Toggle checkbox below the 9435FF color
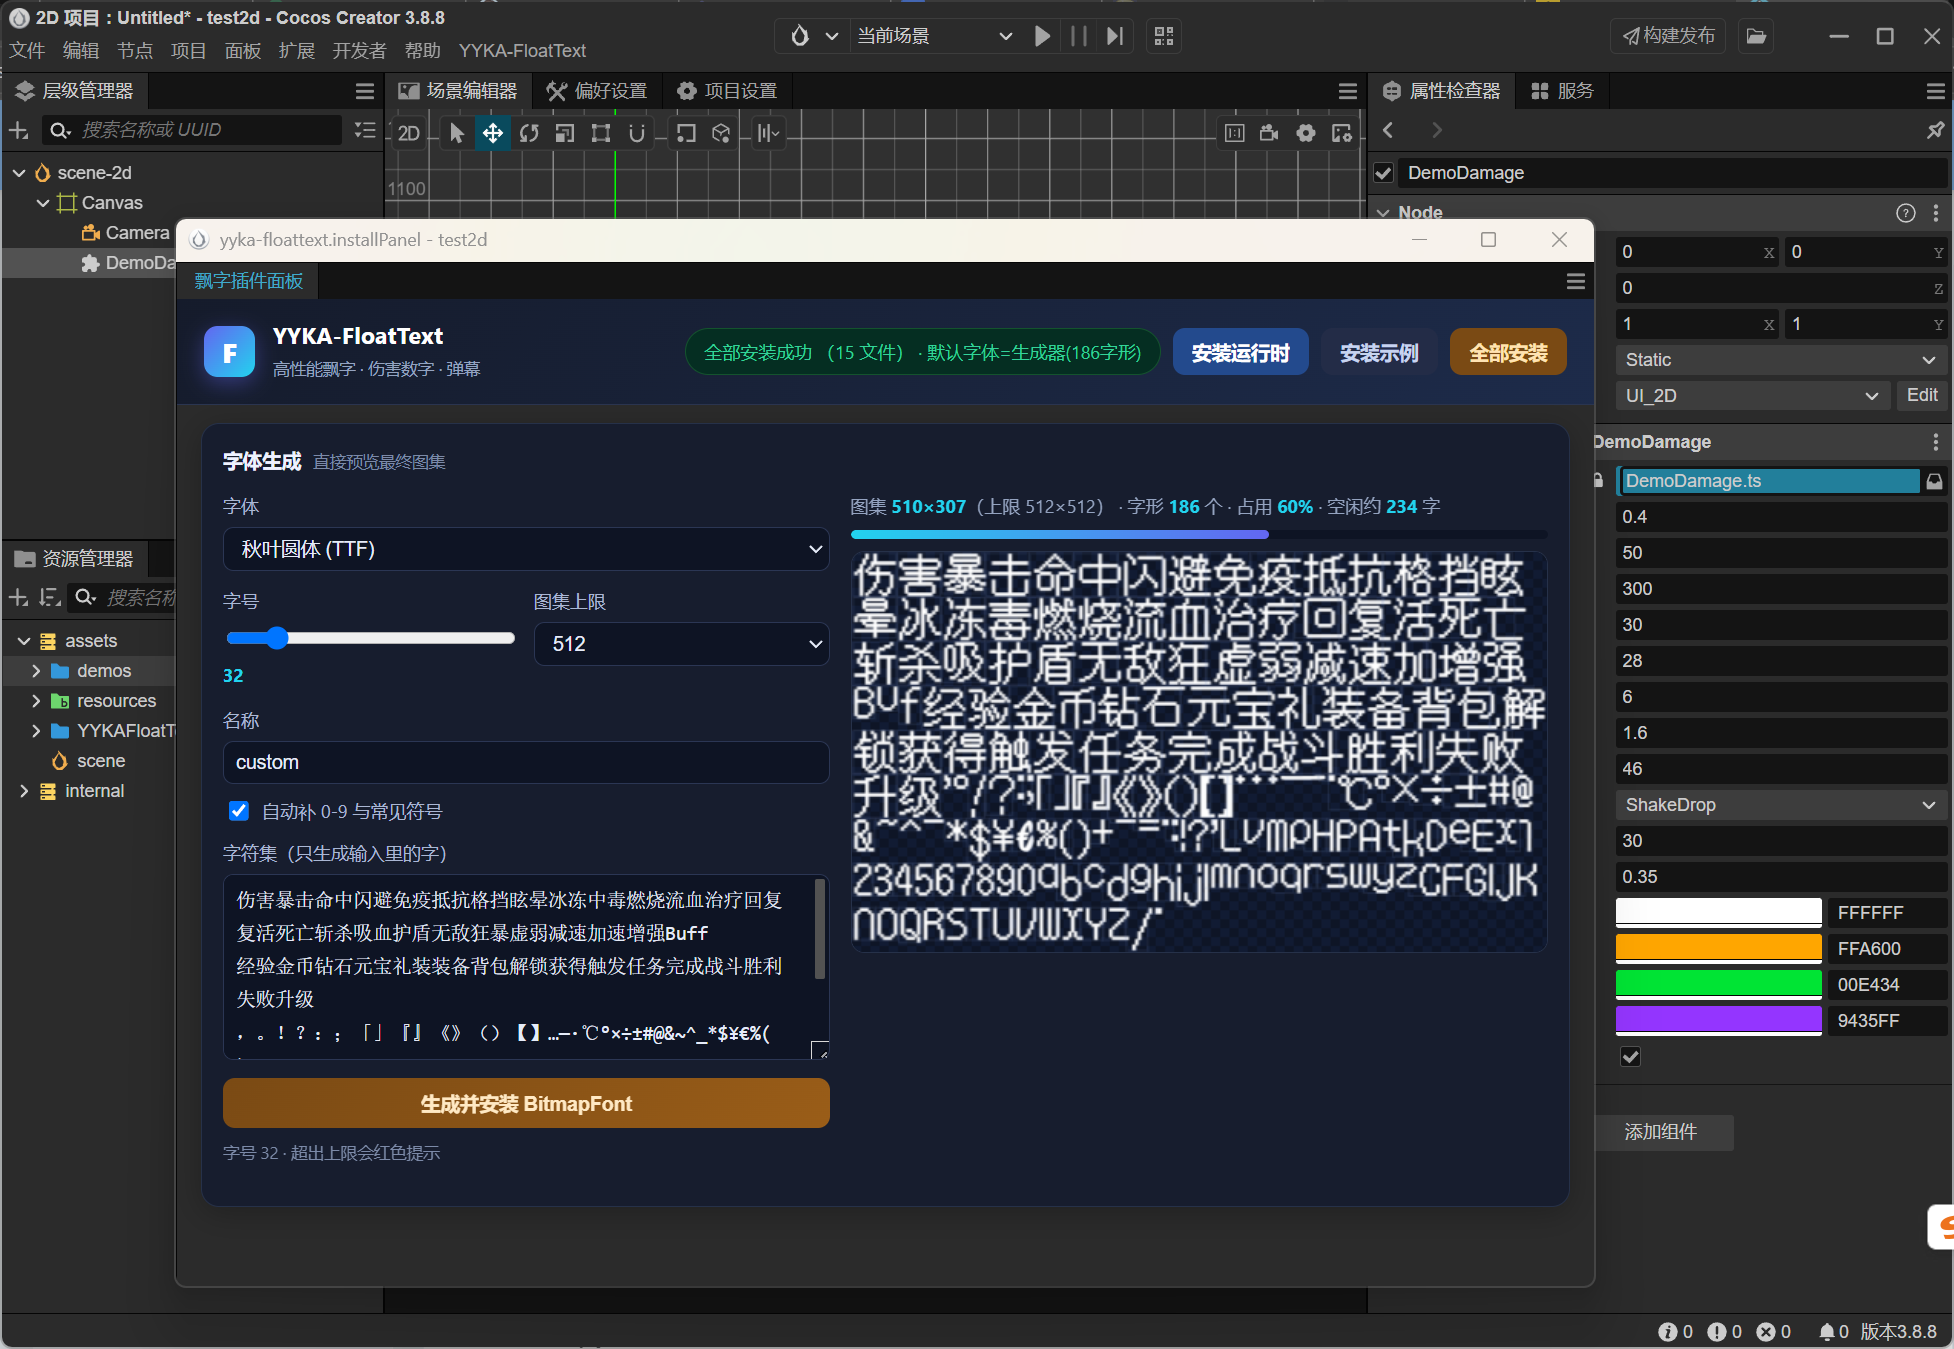The image size is (1954, 1349). pos(1631,1057)
